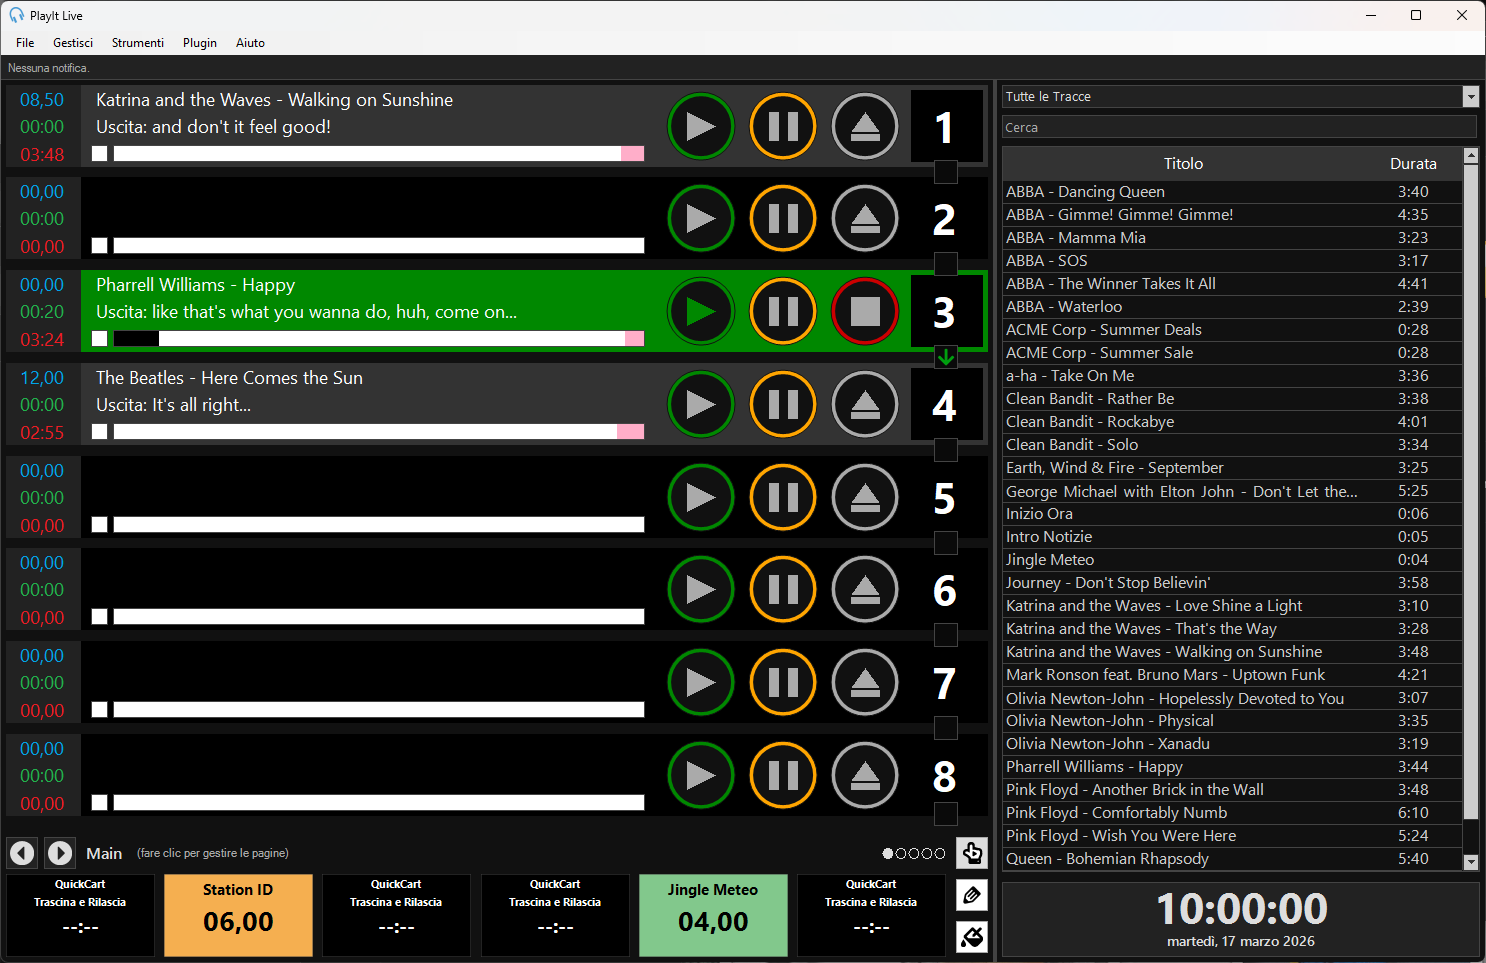Viewport: 1486px width, 963px height.
Task: Pause button on player 6
Action: (x=782, y=590)
